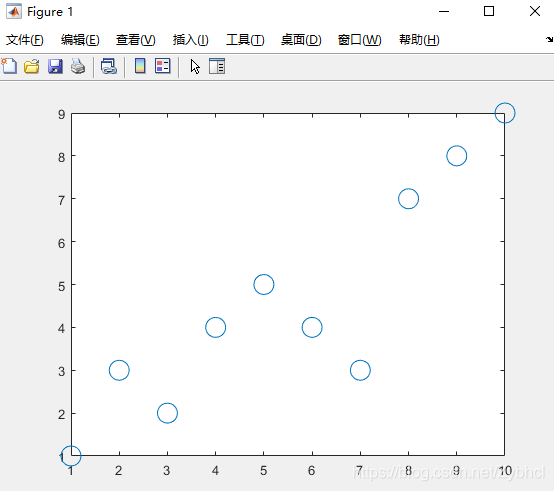Close the Figure 1 window
This screenshot has width=554, height=491.
(x=535, y=12)
